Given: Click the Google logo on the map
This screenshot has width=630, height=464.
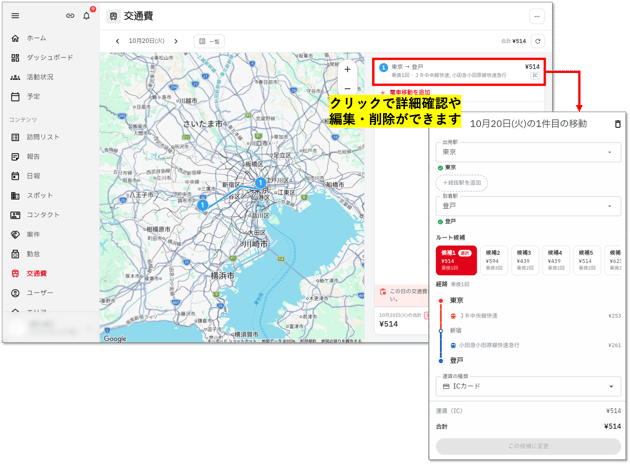Looking at the screenshot, I should click(x=115, y=339).
